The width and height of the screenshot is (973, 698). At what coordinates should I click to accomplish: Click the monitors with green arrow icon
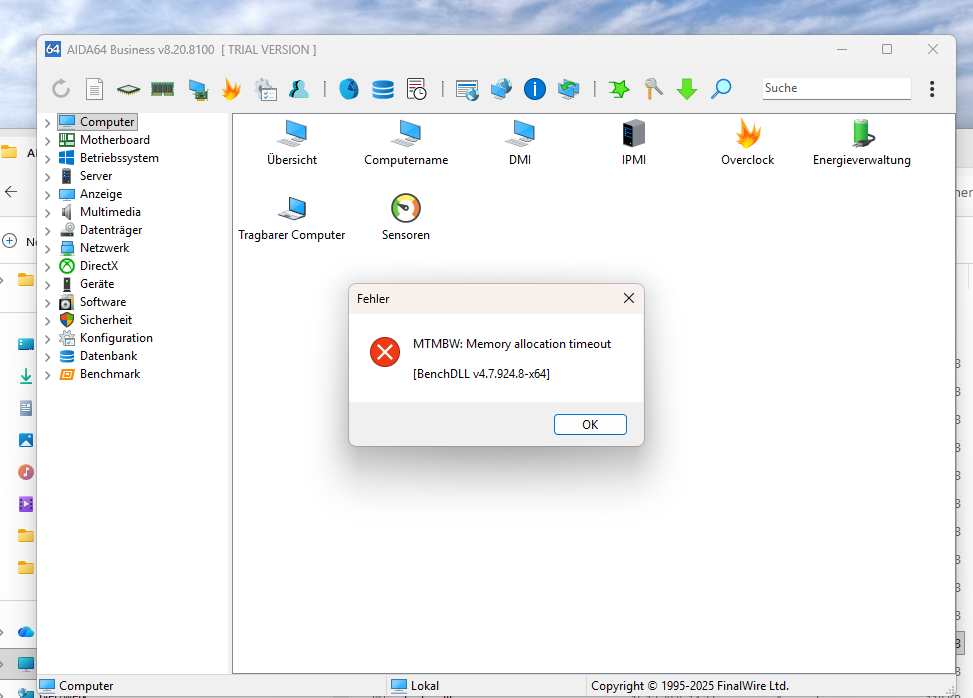pos(568,89)
